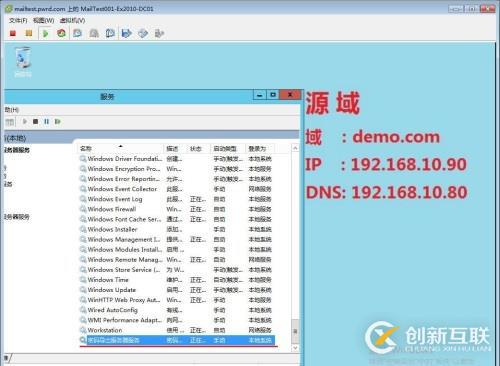500x366 pixels.
Task: Sort by the 描述 column header
Action: (x=175, y=148)
